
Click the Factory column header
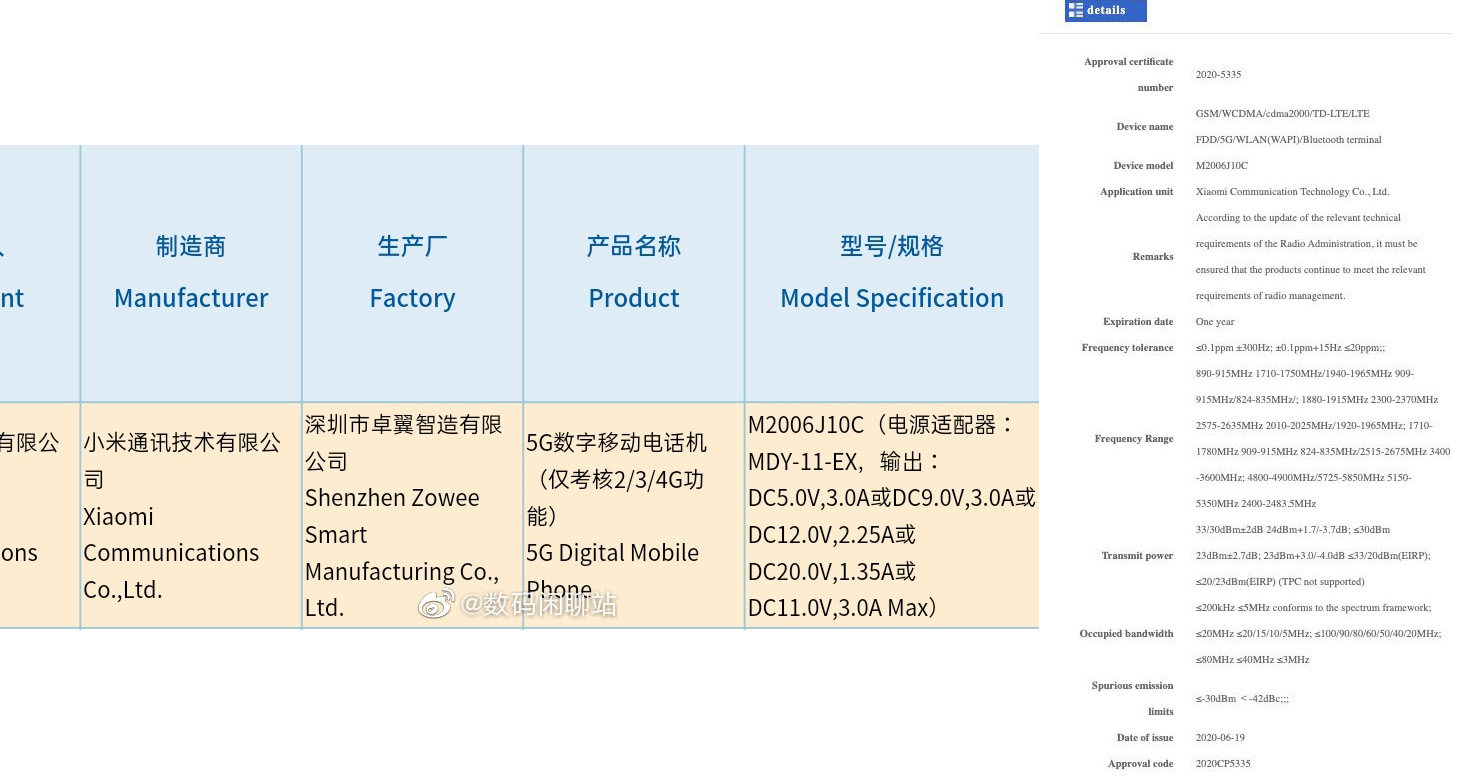(x=412, y=272)
